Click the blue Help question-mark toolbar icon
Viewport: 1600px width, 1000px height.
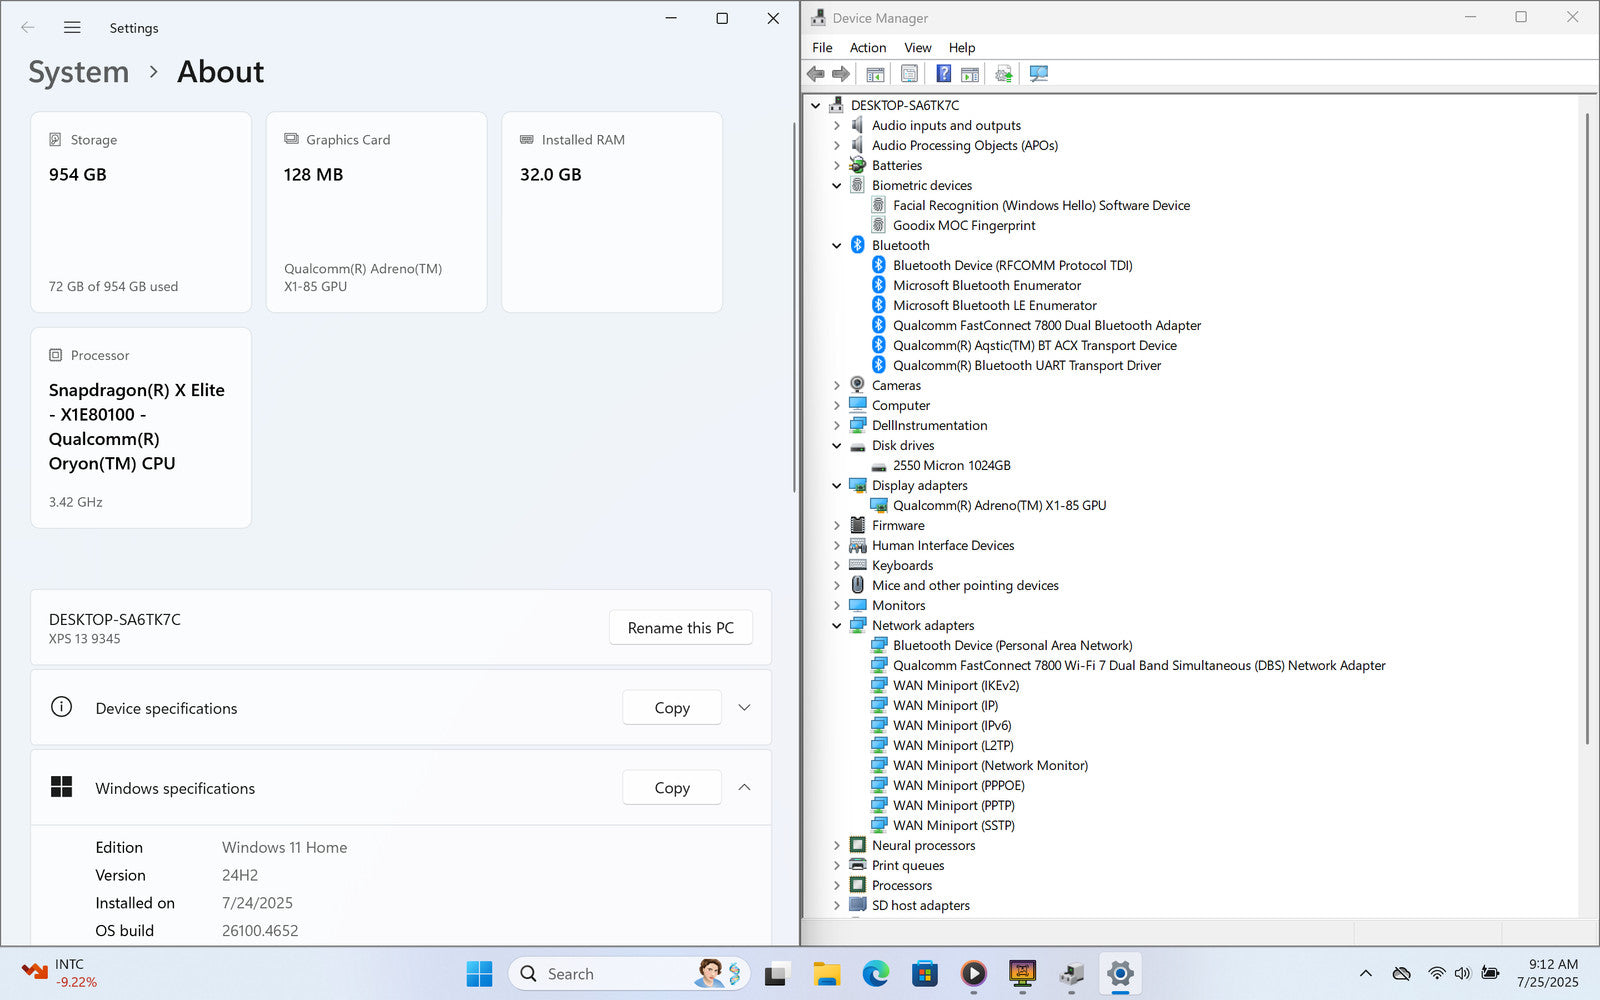[x=943, y=74]
